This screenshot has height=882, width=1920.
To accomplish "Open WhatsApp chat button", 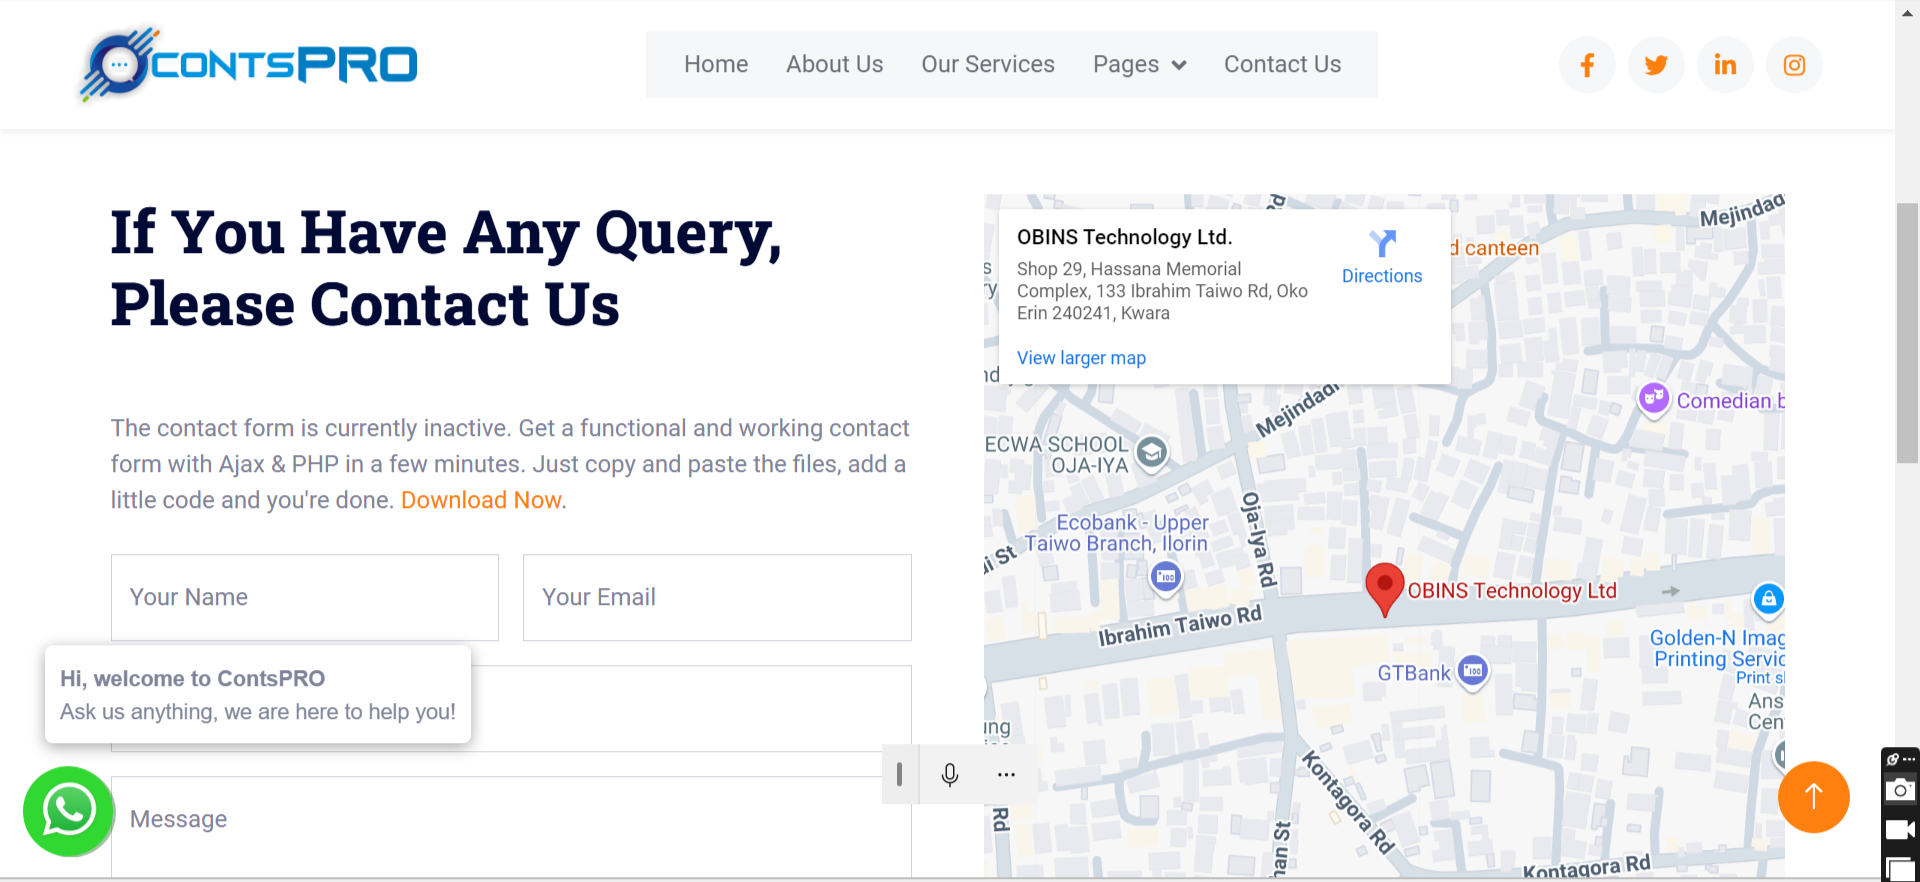I will coord(68,811).
